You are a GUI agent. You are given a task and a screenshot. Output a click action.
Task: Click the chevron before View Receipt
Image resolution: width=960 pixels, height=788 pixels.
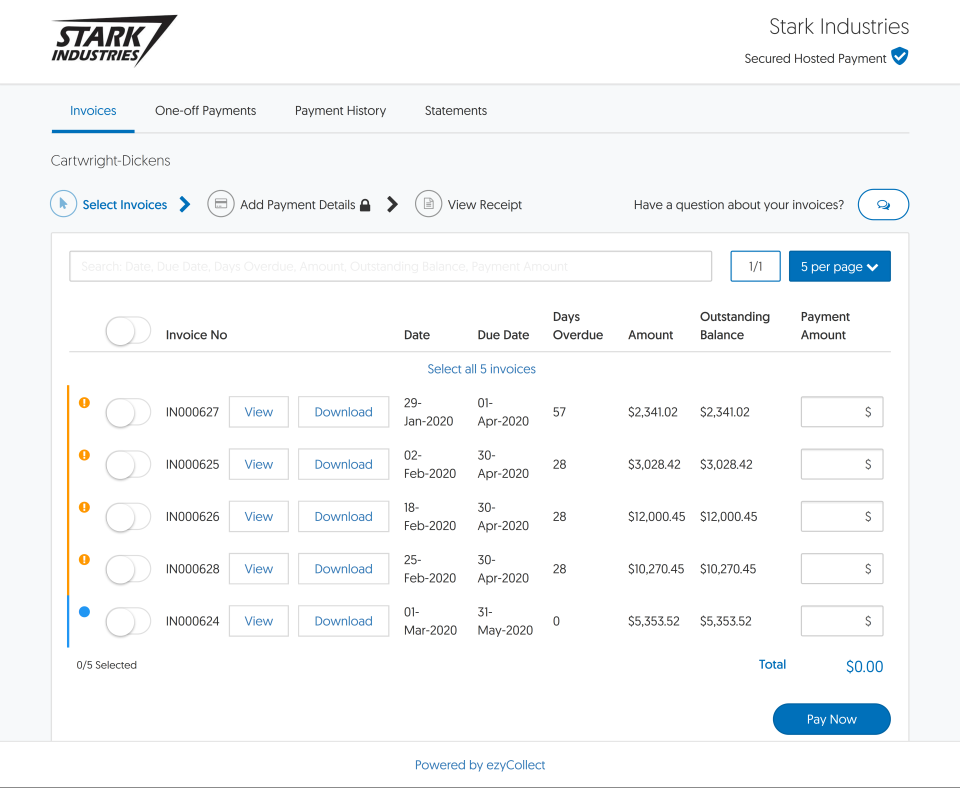[x=392, y=204]
